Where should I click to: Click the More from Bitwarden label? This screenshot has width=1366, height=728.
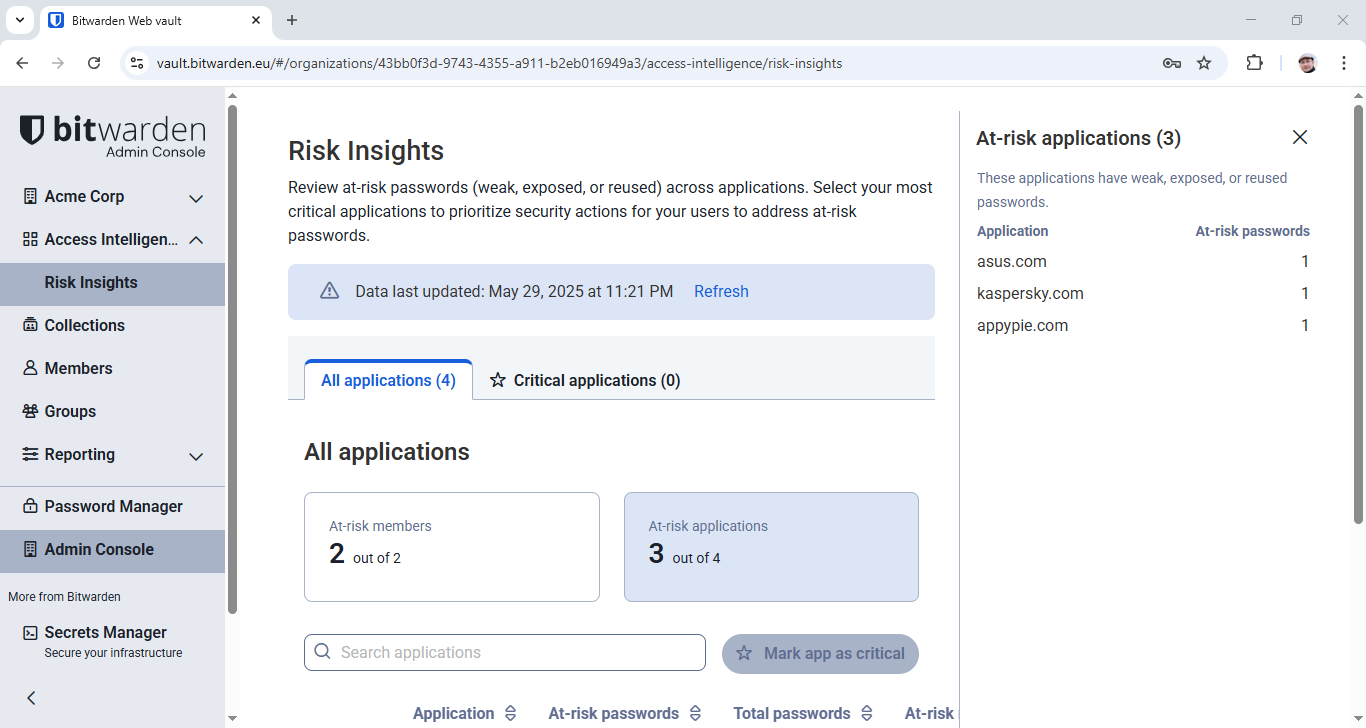pyautogui.click(x=64, y=597)
